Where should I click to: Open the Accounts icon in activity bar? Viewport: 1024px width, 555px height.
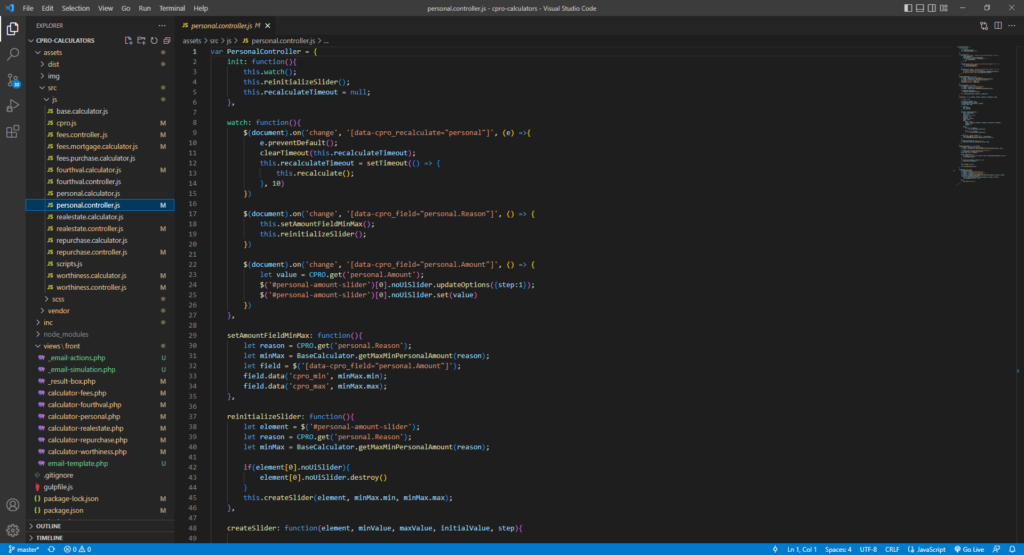pos(12,505)
